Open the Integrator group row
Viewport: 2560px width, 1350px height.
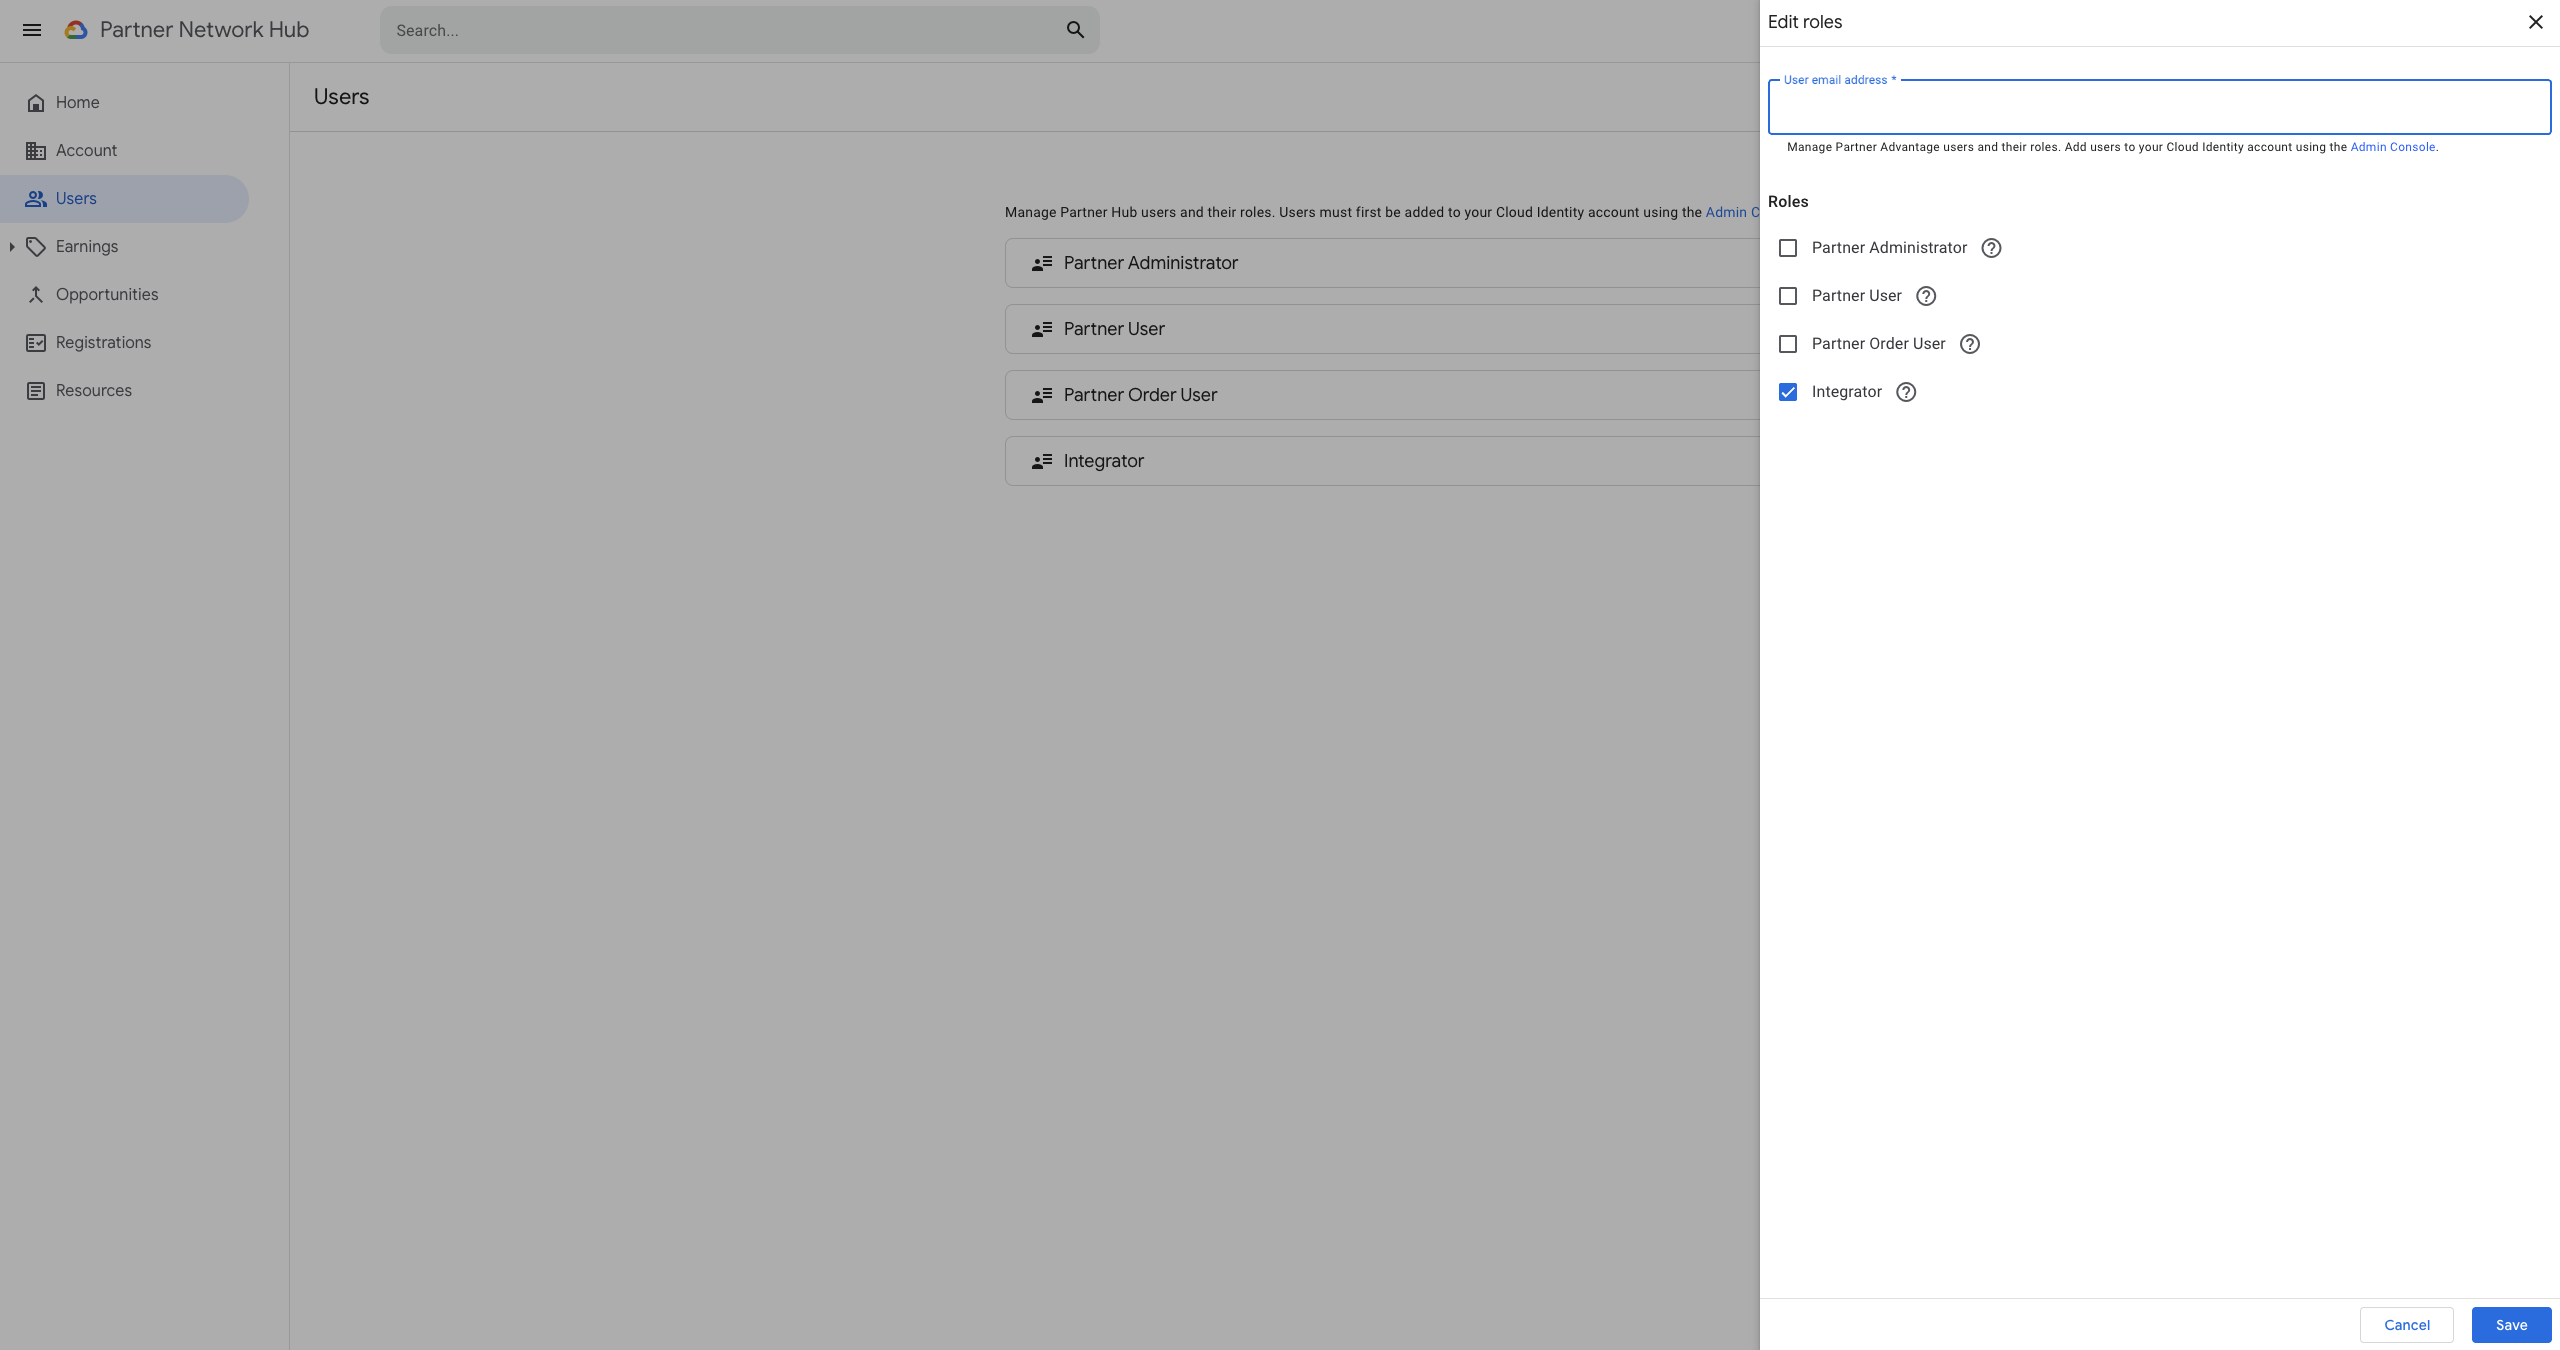(1382, 461)
